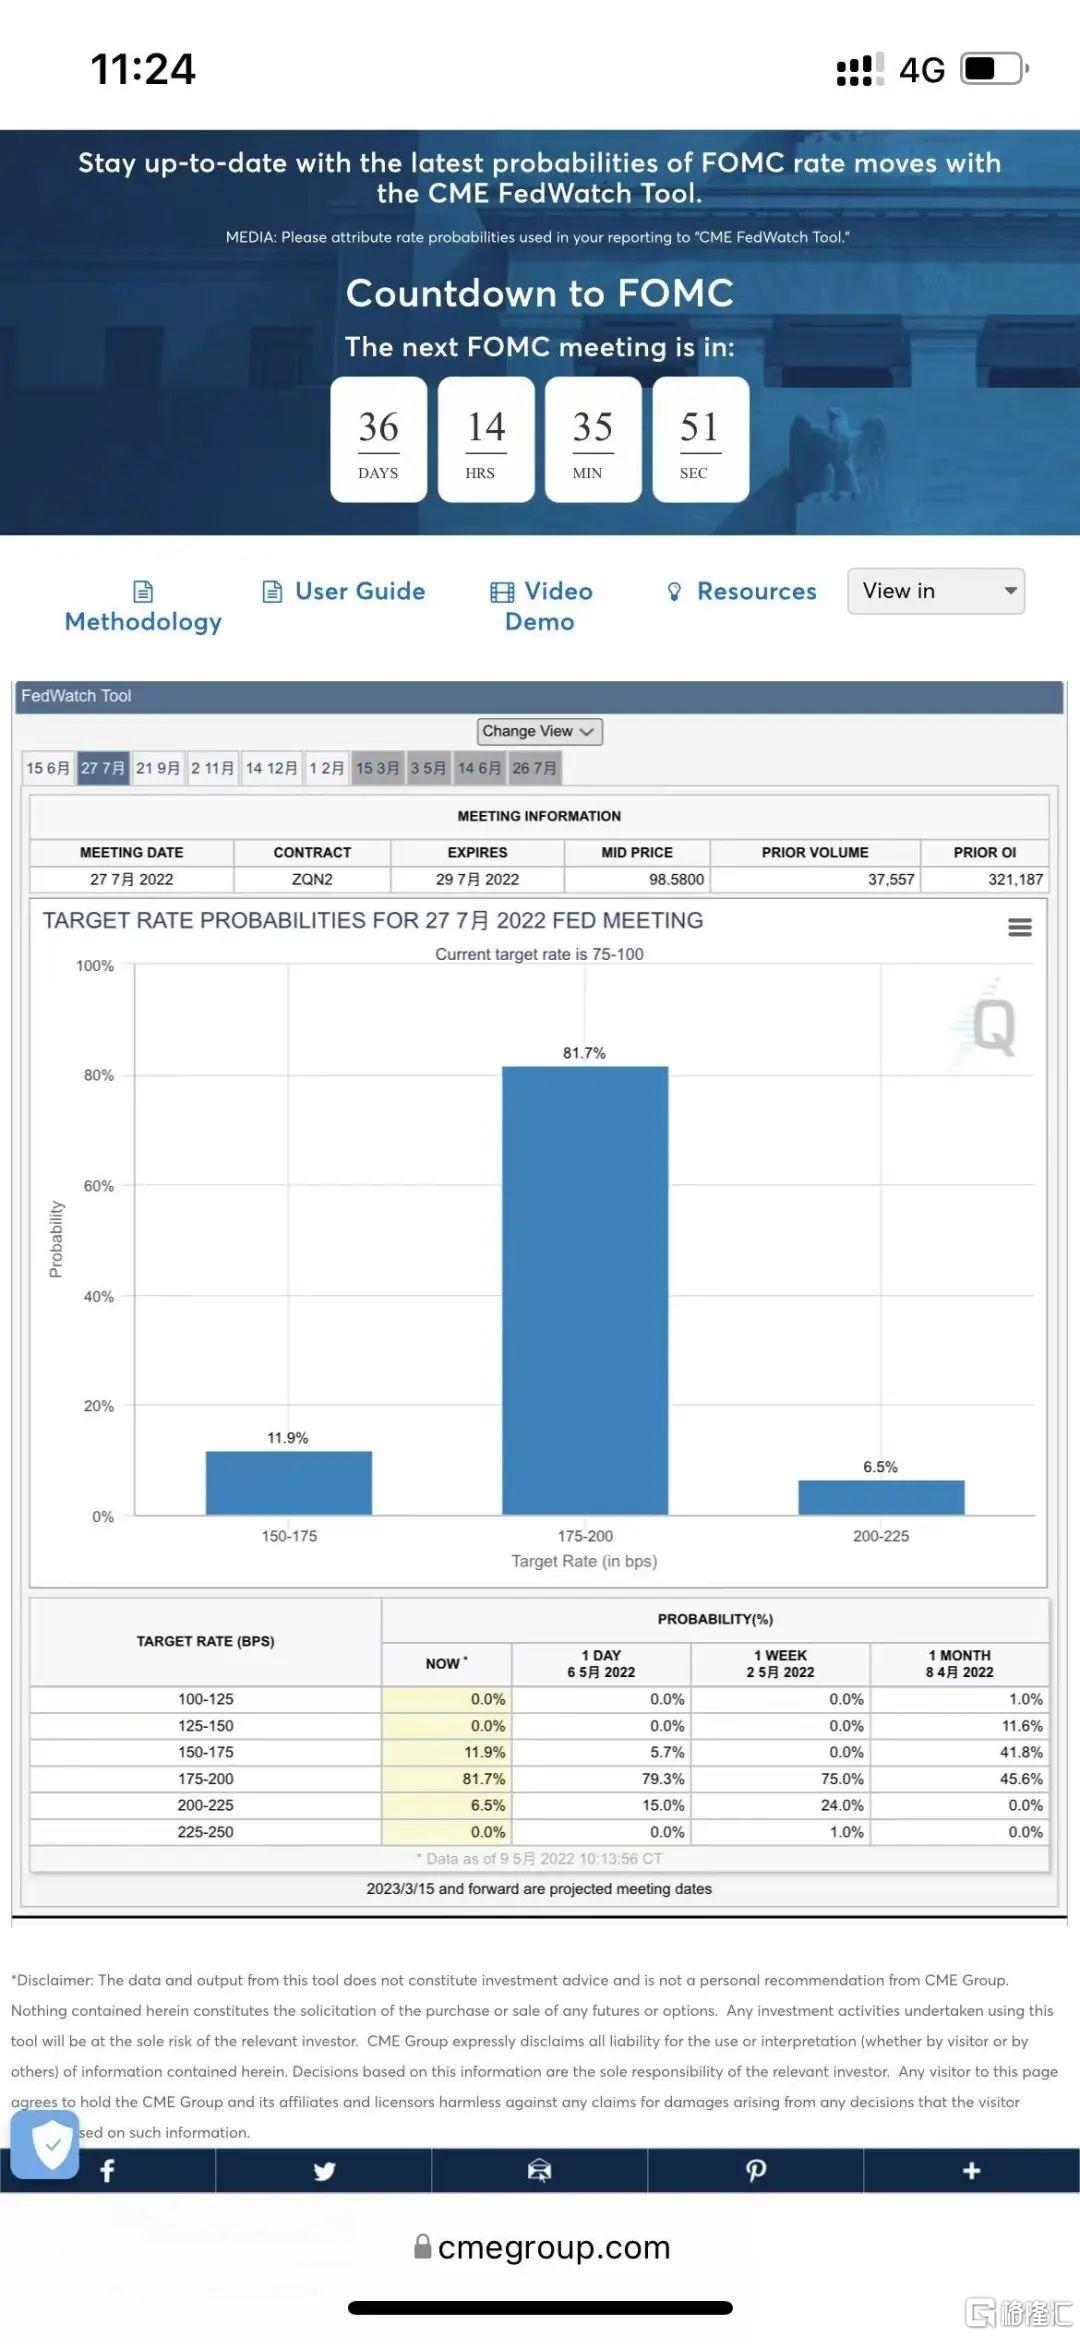Open the User Guide link

[344, 591]
